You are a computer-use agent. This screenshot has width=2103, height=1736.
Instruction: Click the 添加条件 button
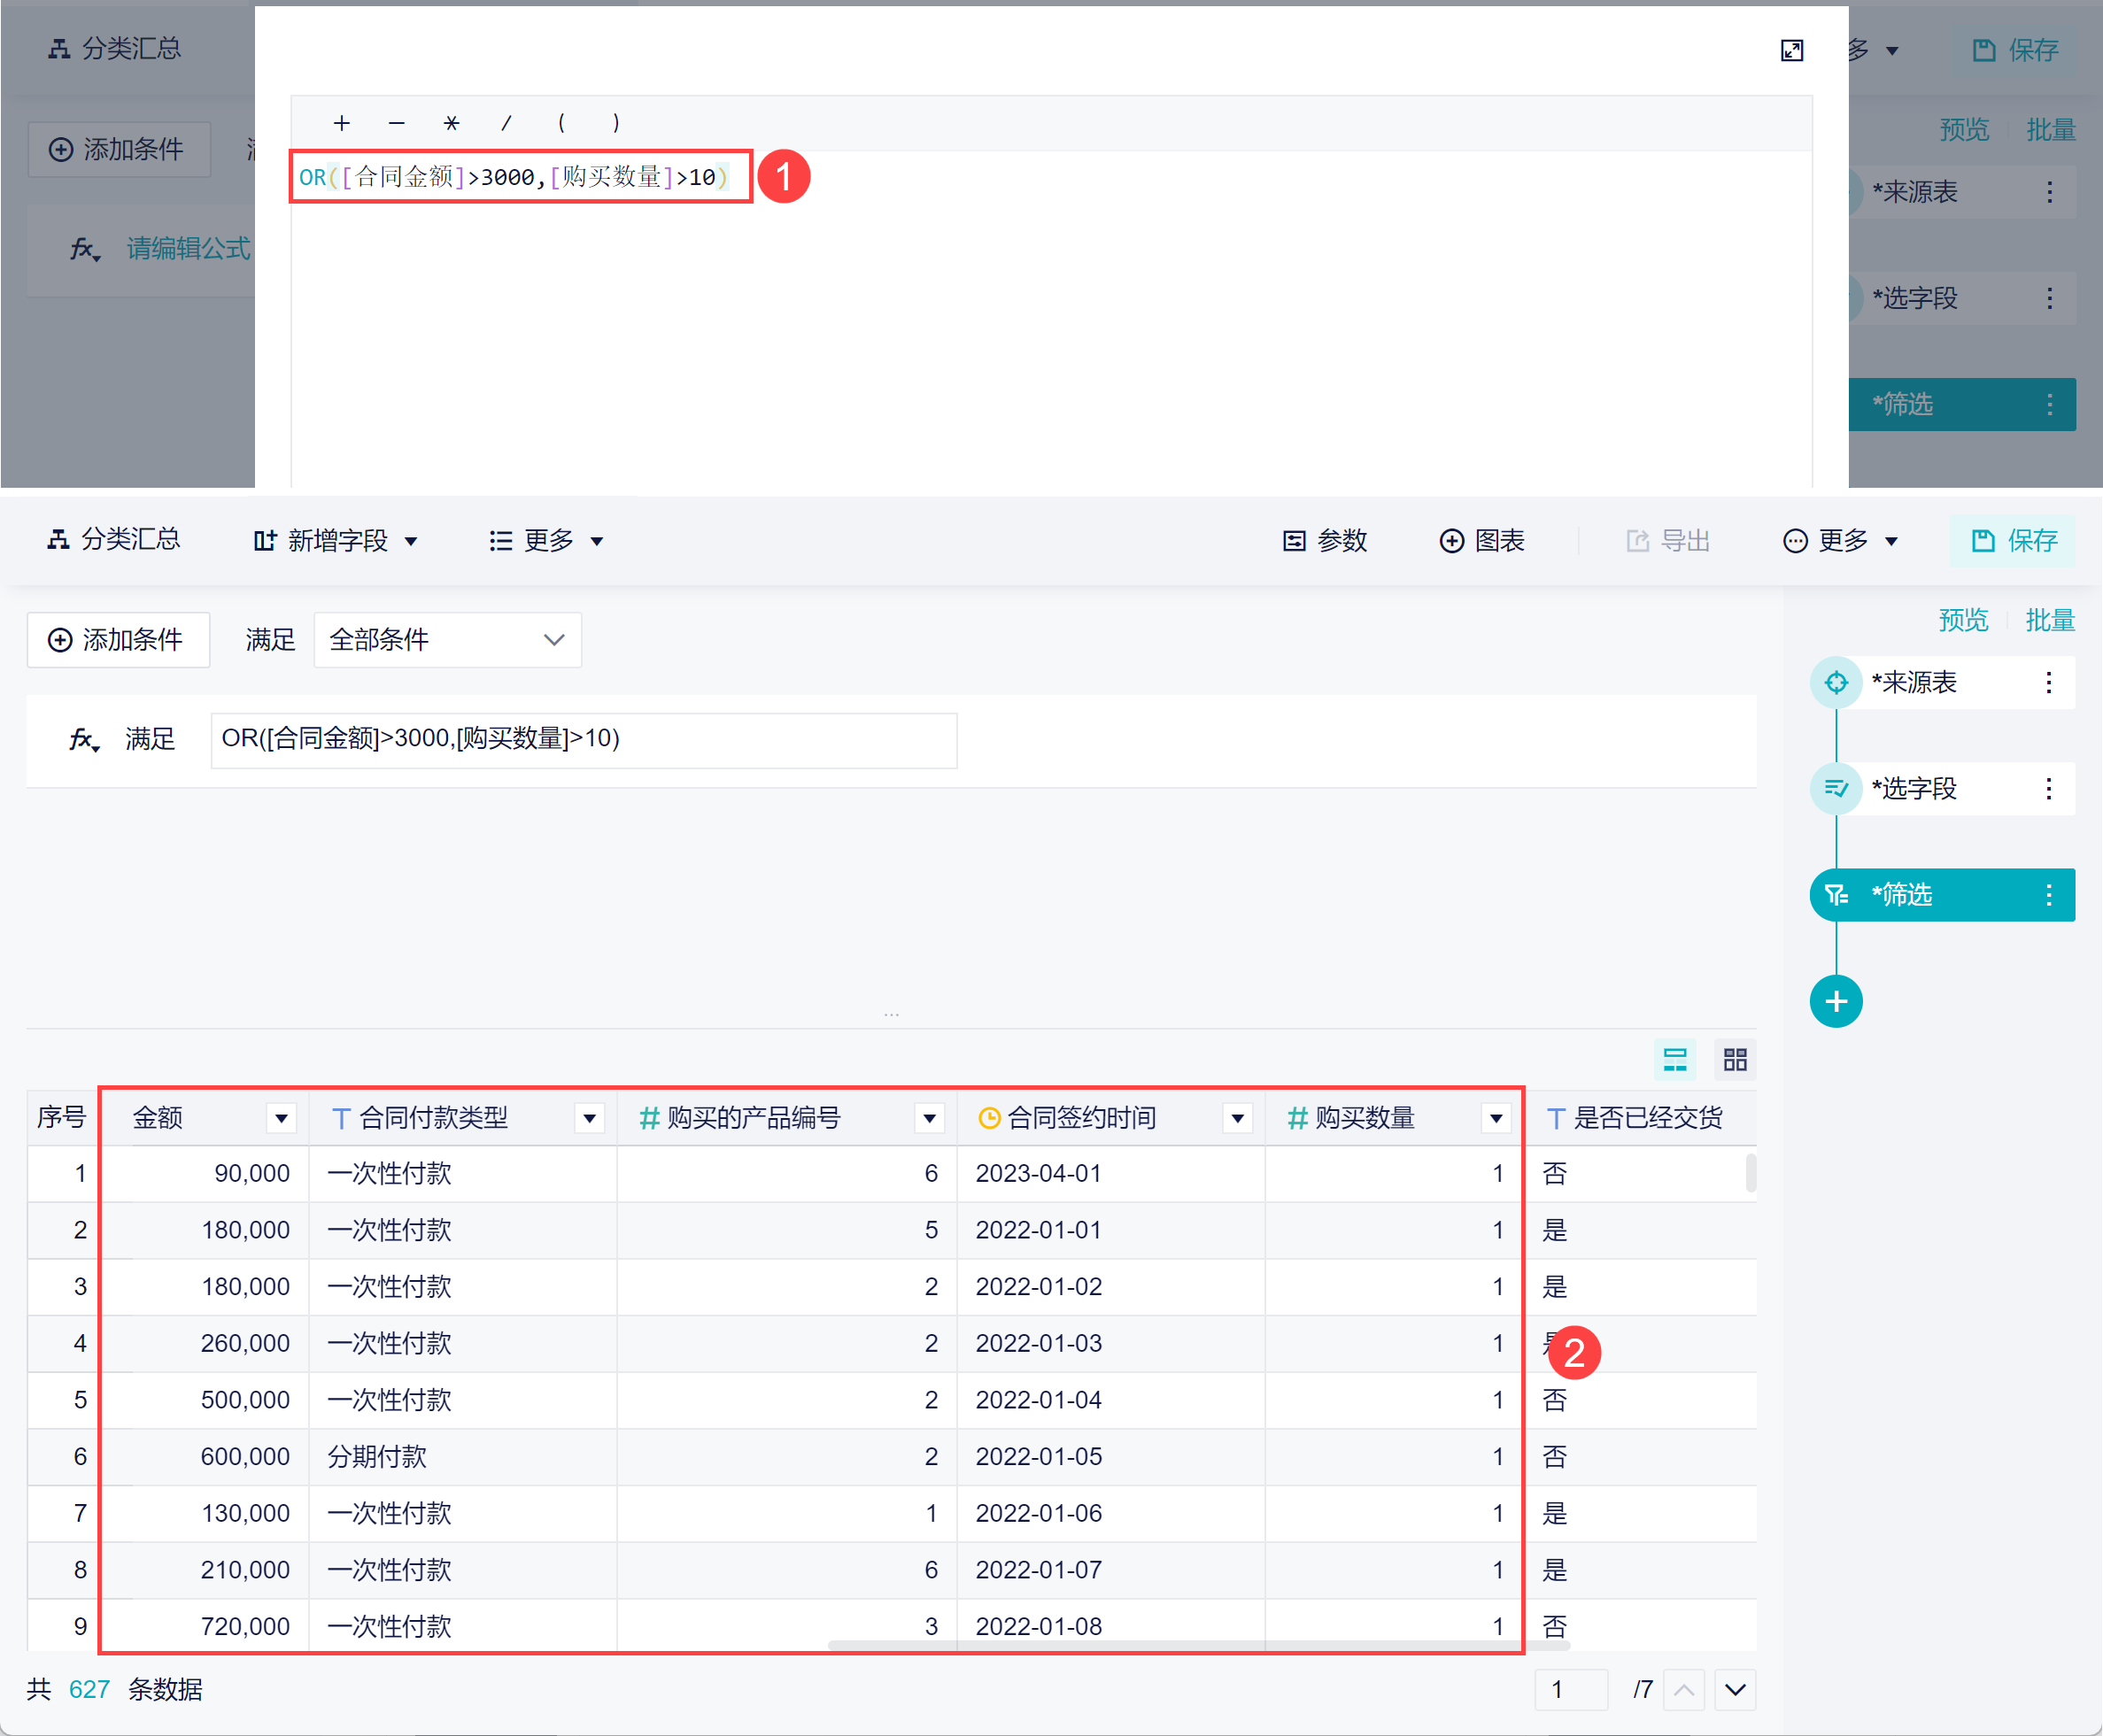[x=118, y=640]
